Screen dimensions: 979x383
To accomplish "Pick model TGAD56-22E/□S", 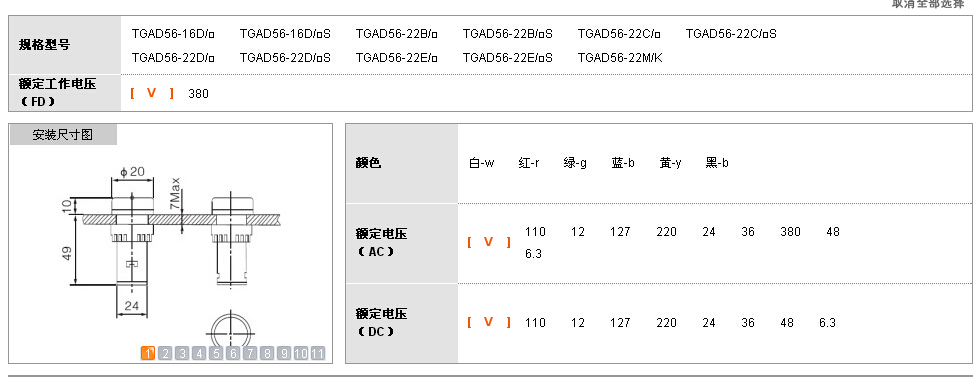I will (x=508, y=58).
